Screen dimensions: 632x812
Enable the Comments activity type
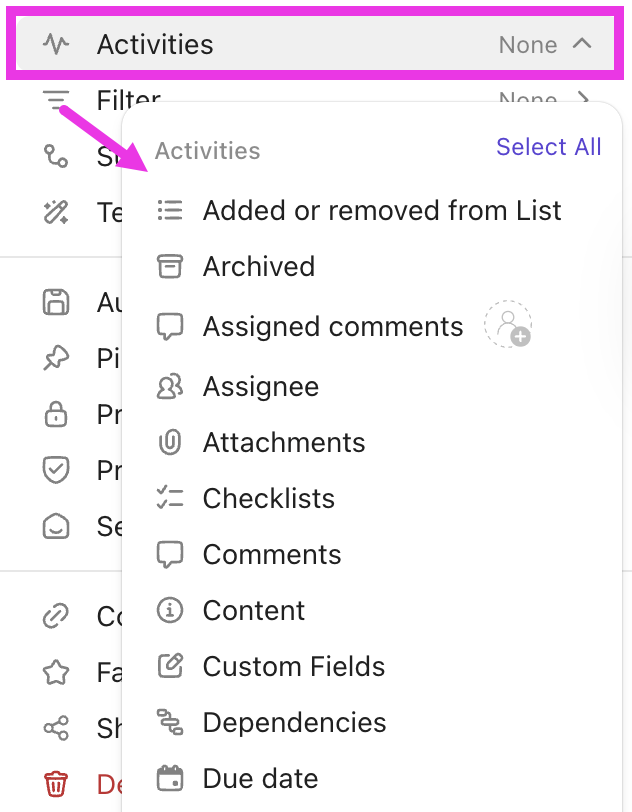pos(272,554)
